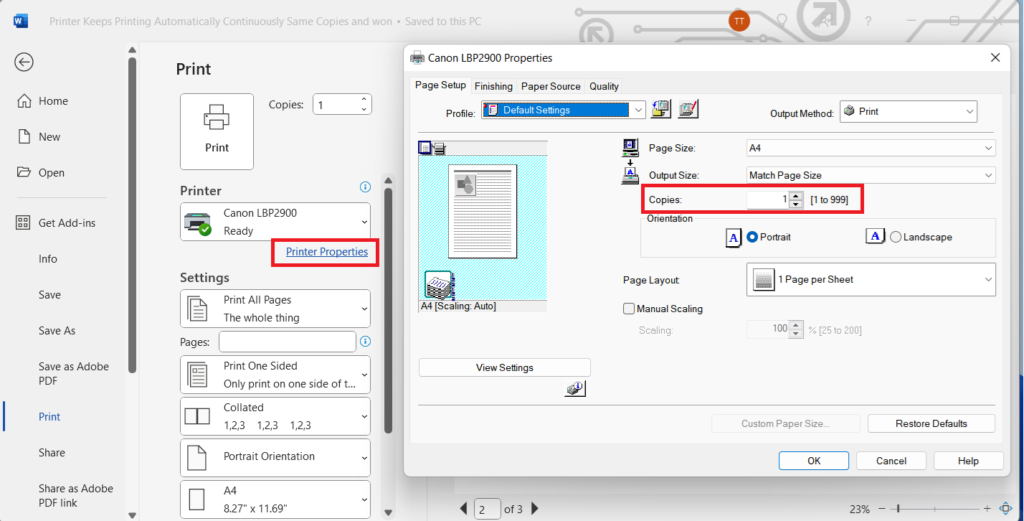Click Restore Defaults button
1024x521 pixels.
coord(931,424)
